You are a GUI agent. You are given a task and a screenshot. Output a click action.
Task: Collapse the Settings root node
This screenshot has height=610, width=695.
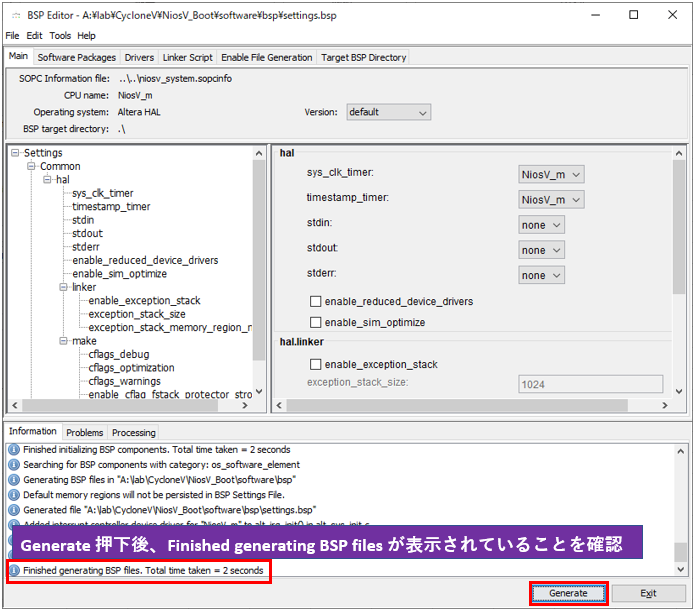coord(15,153)
